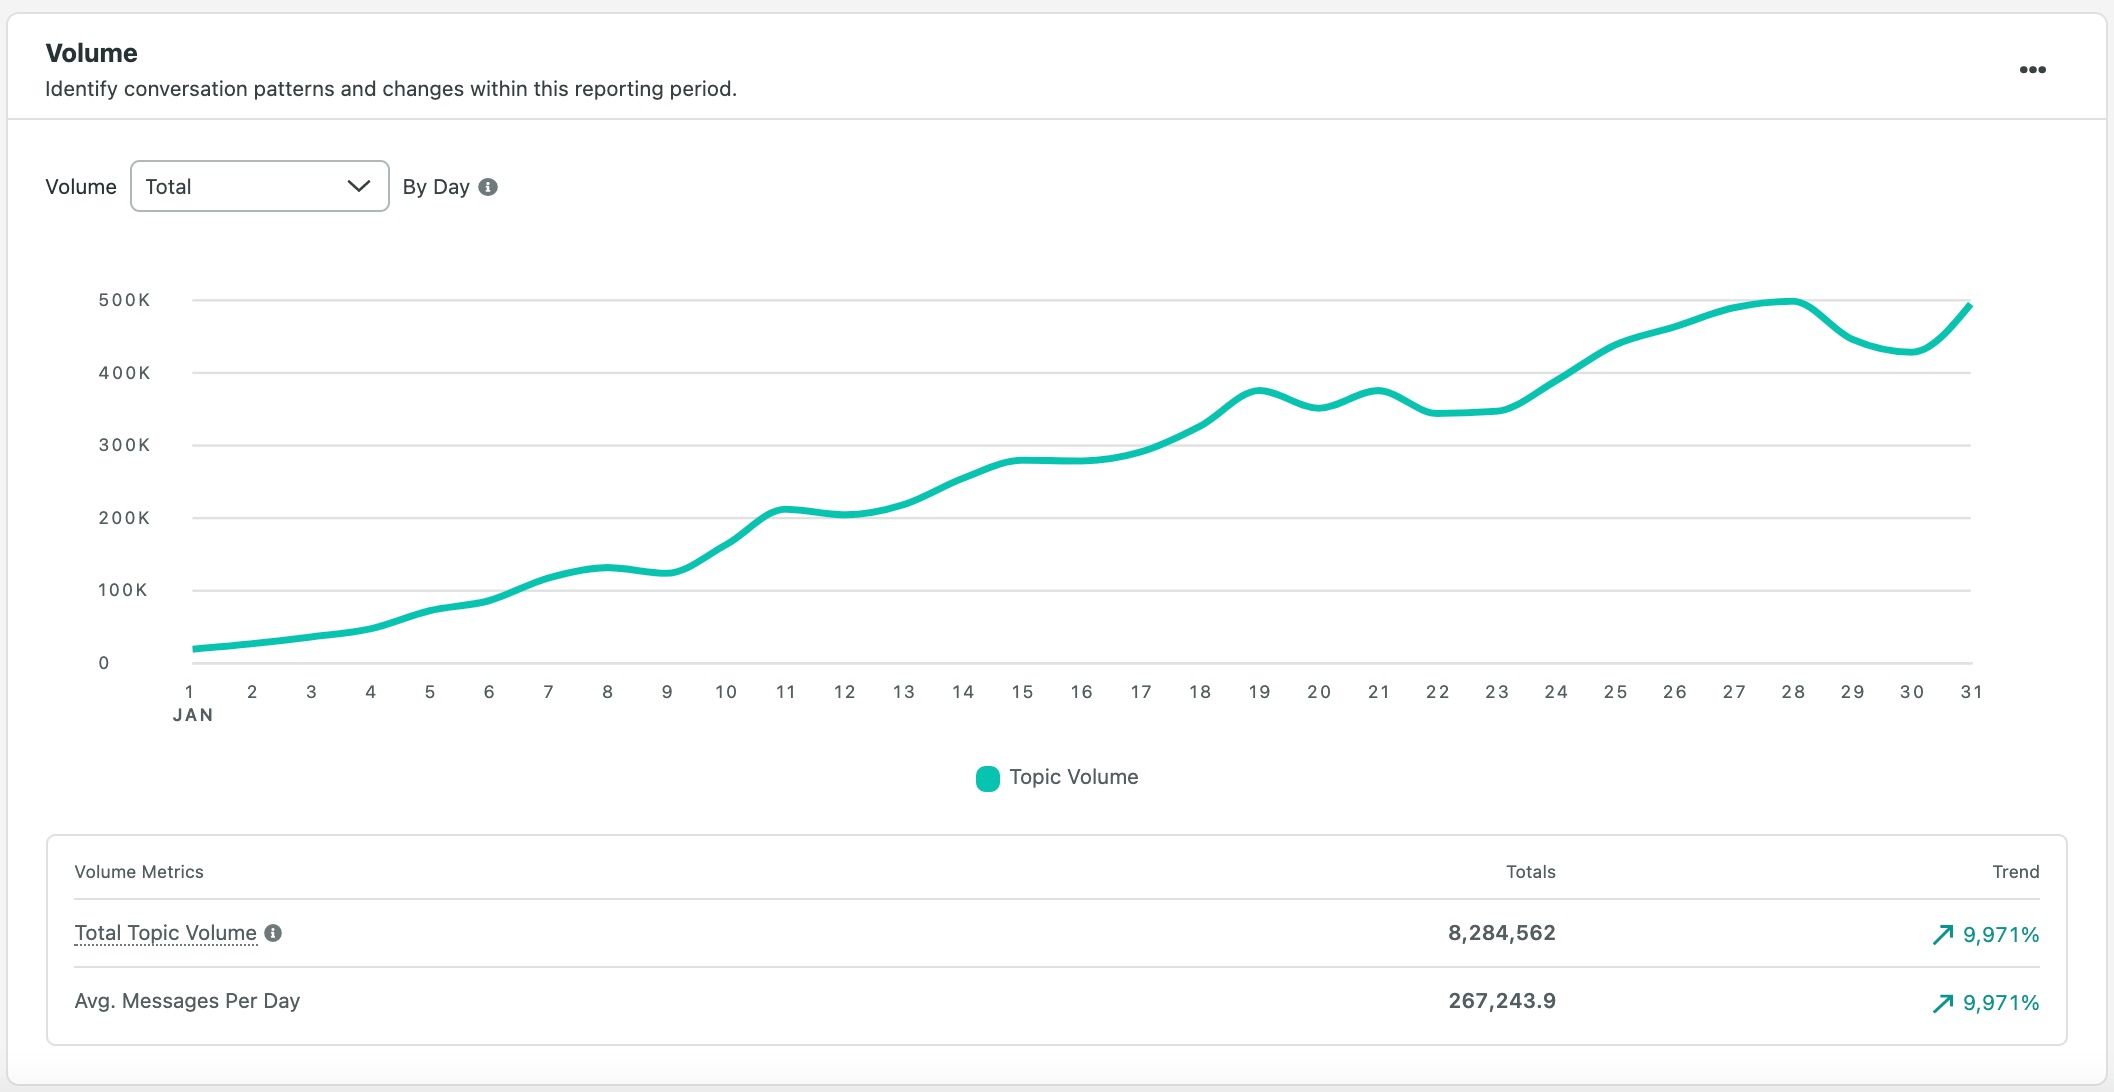The image size is (2114, 1092).
Task: Click the 9,971% trend for Total Topic Volume
Action: pyautogui.click(x=2000, y=935)
